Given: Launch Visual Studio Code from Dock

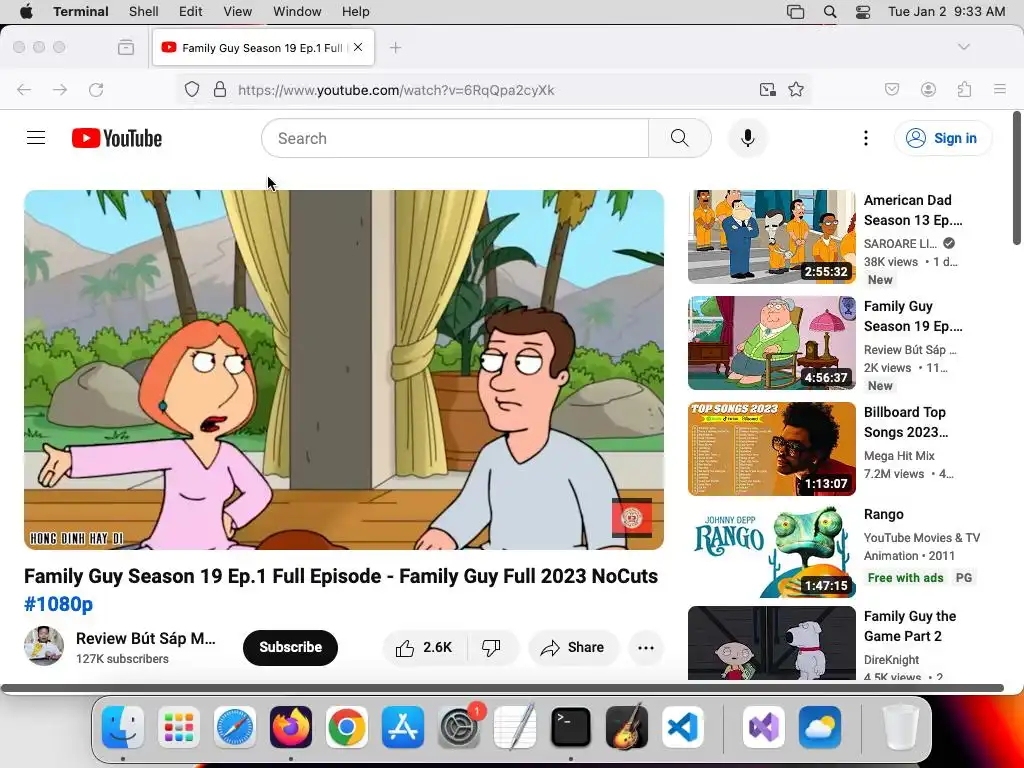Looking at the screenshot, I should [683, 727].
